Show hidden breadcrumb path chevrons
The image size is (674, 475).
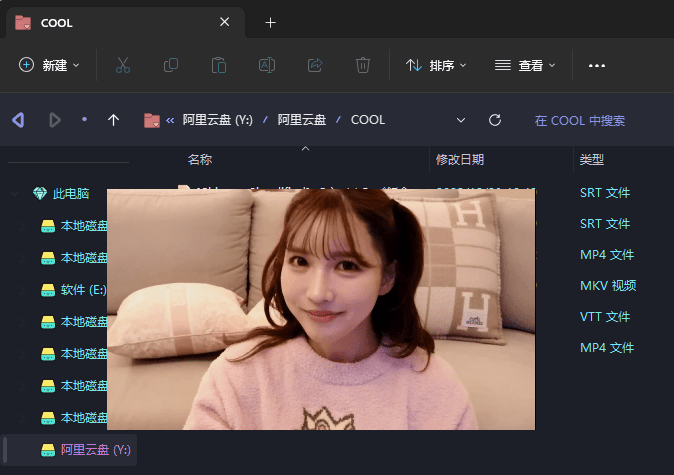click(170, 120)
